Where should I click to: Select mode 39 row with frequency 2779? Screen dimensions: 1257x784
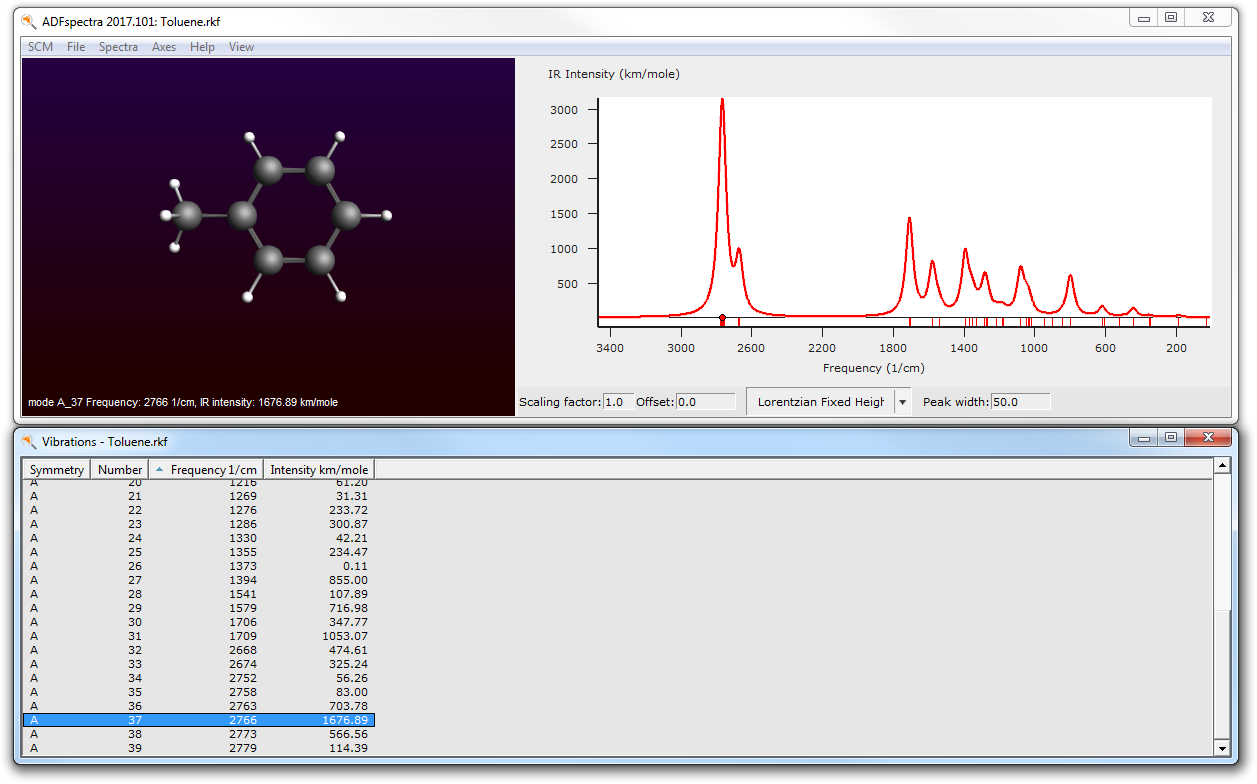[x=198, y=748]
